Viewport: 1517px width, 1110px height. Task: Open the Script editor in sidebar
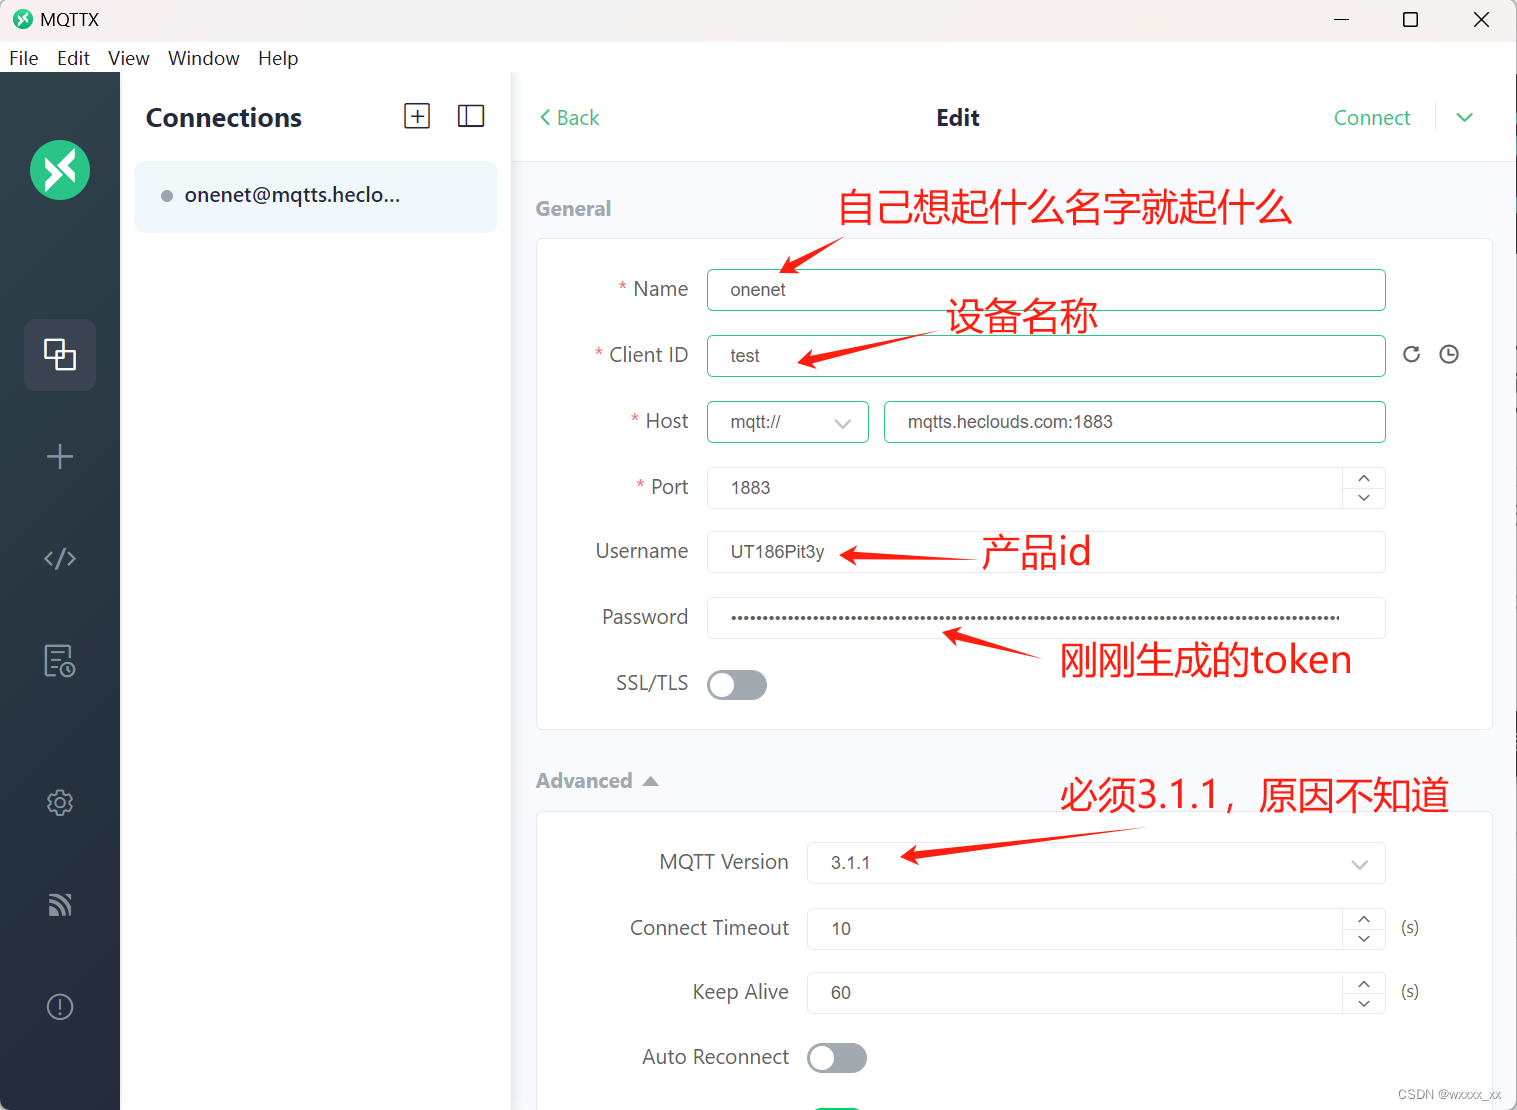60,558
